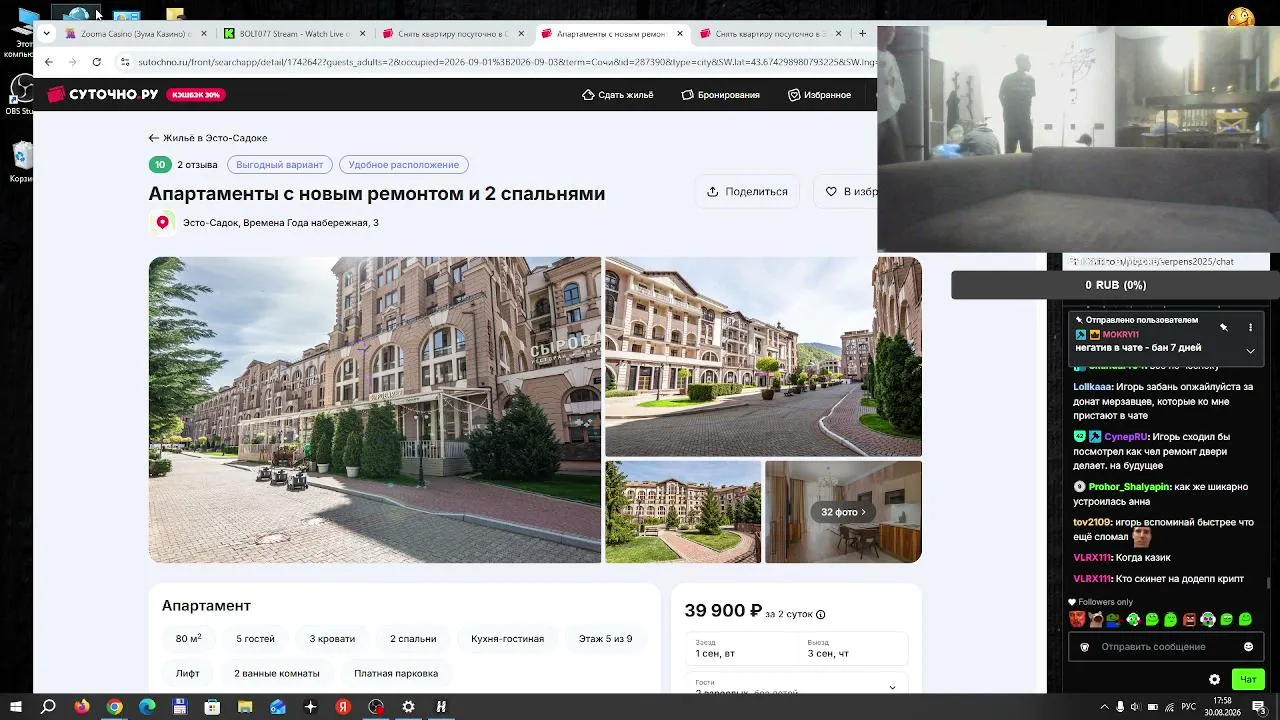
Task: Open the tab search dropdown arrow
Action: coord(46,34)
